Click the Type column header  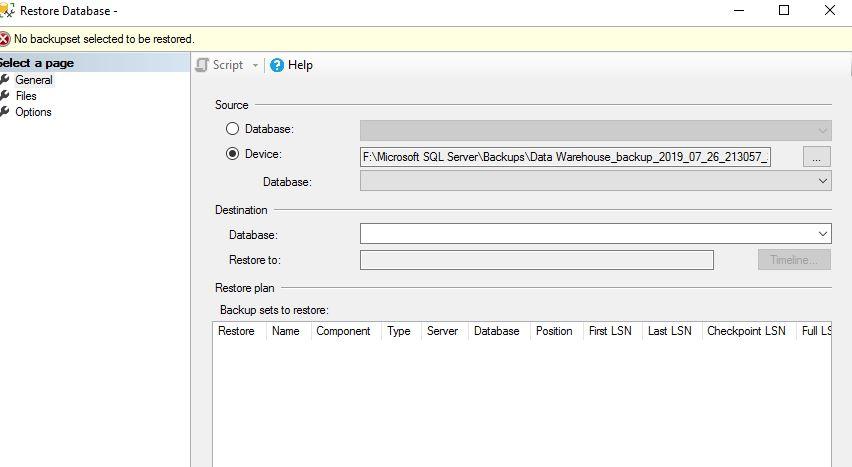click(402, 331)
